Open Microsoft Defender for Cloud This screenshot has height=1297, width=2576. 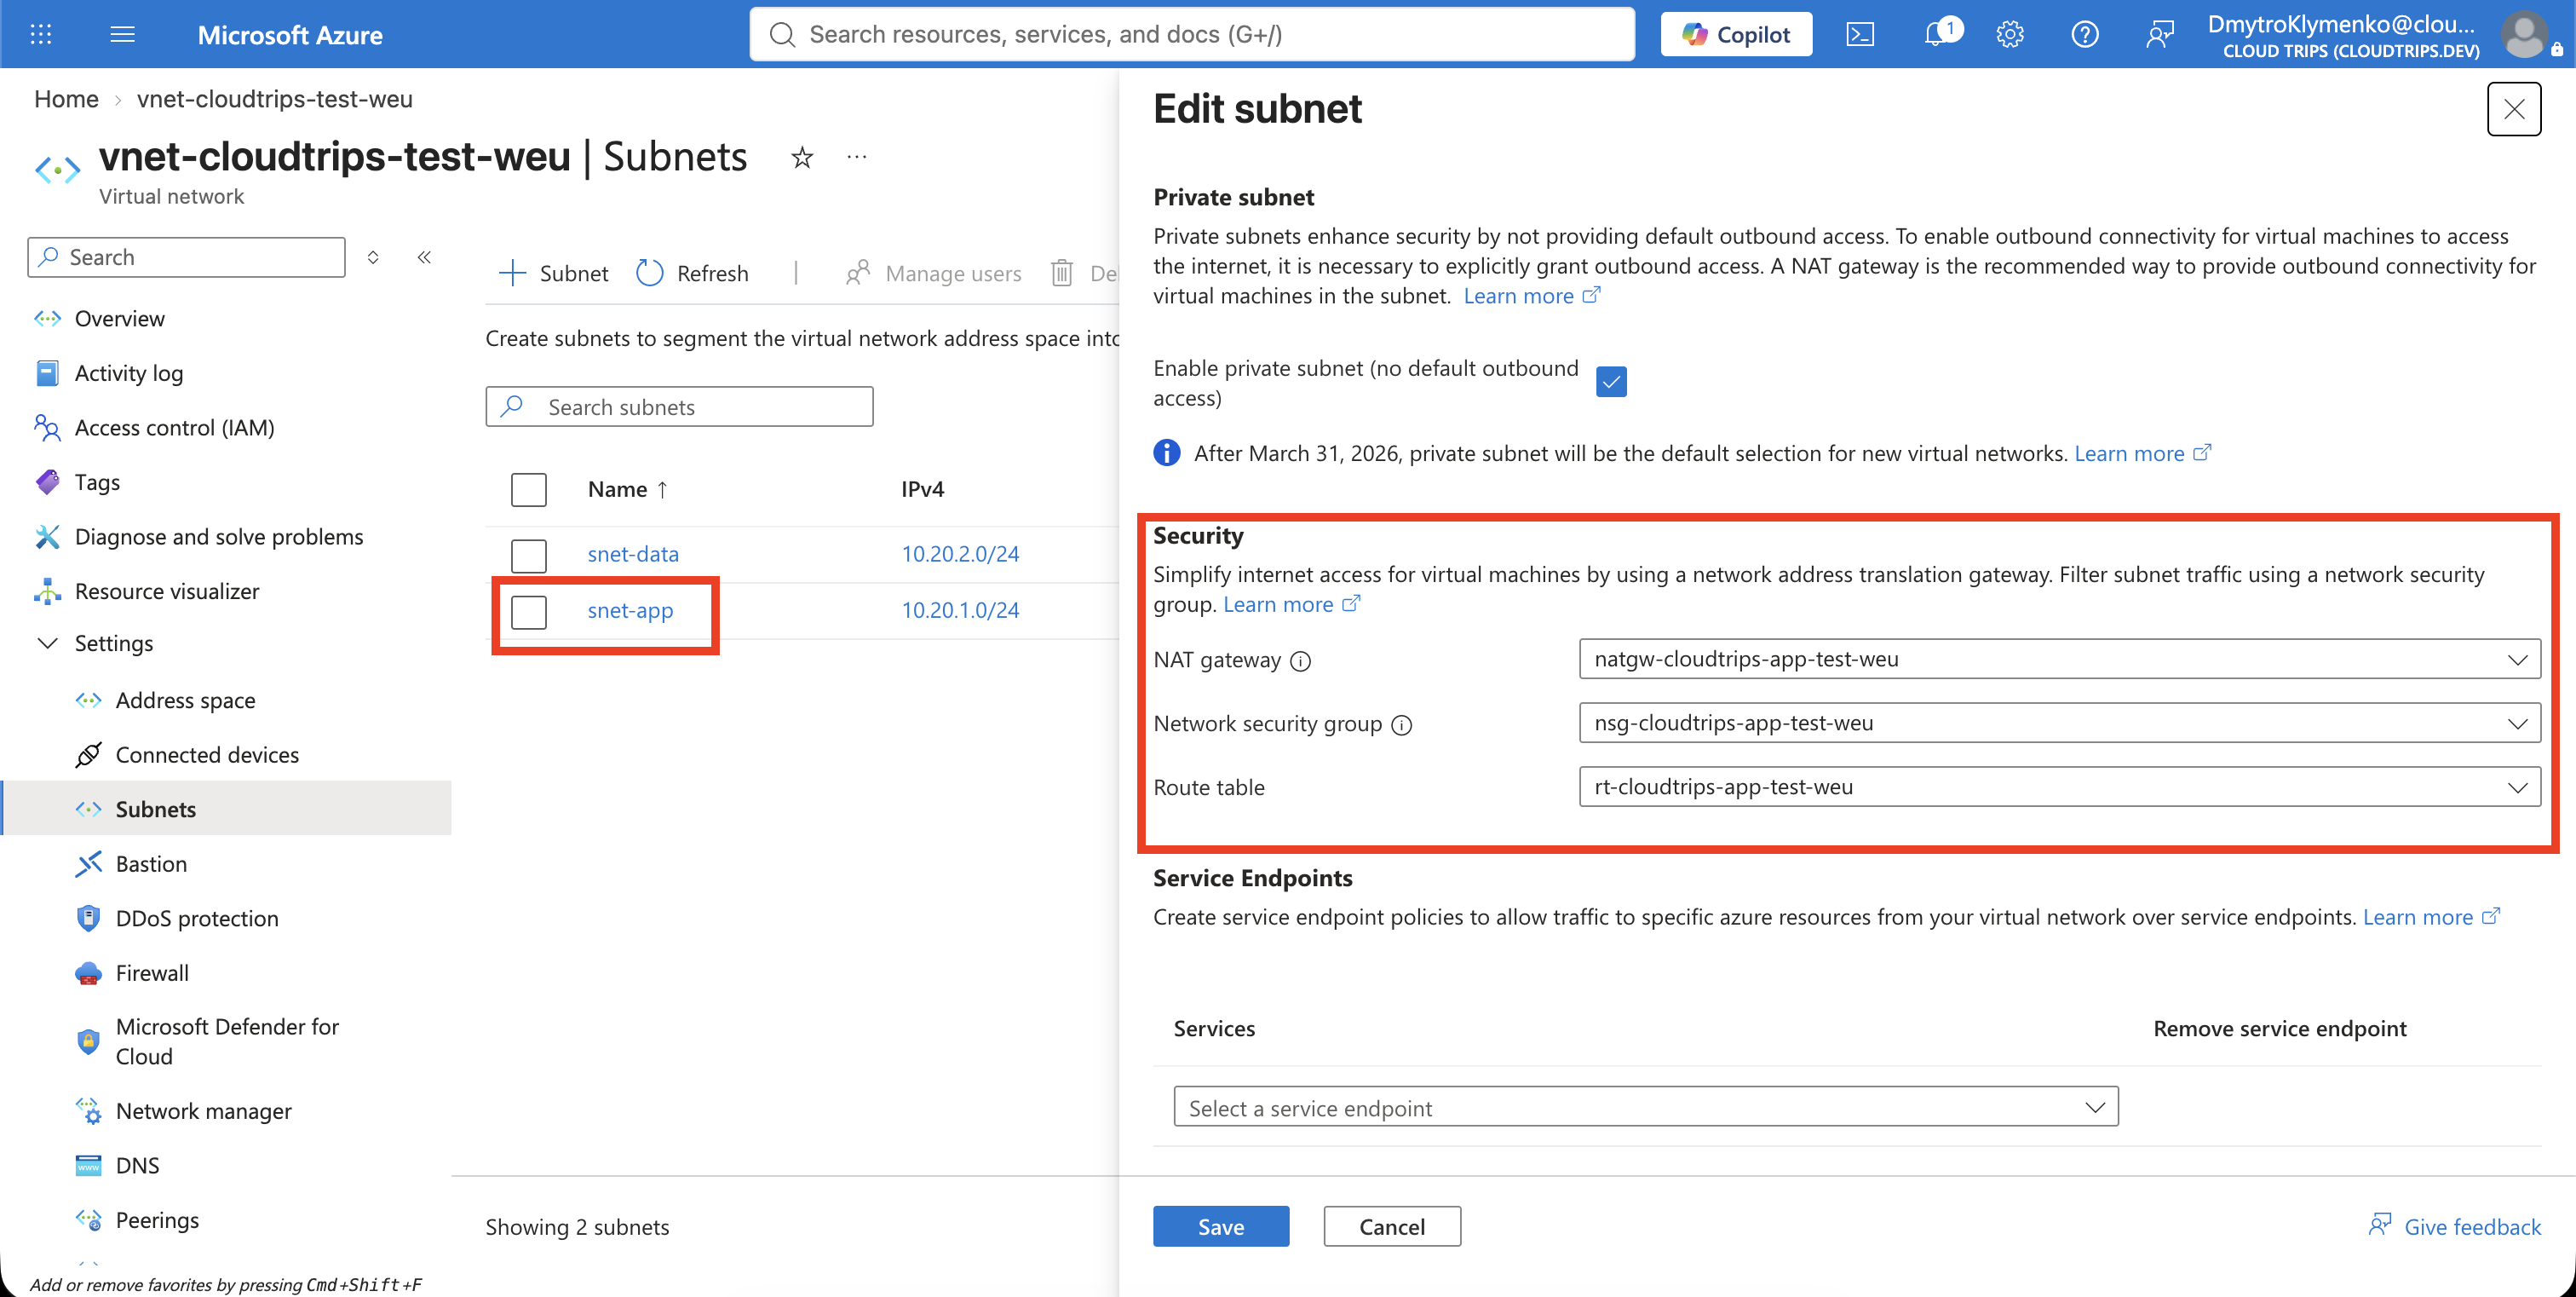[226, 1042]
